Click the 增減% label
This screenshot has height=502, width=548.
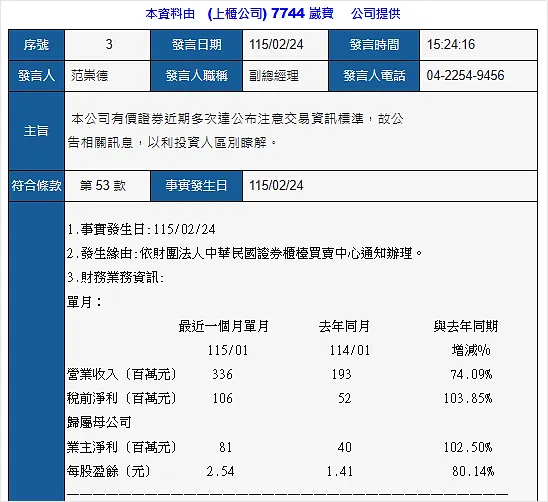tap(471, 350)
